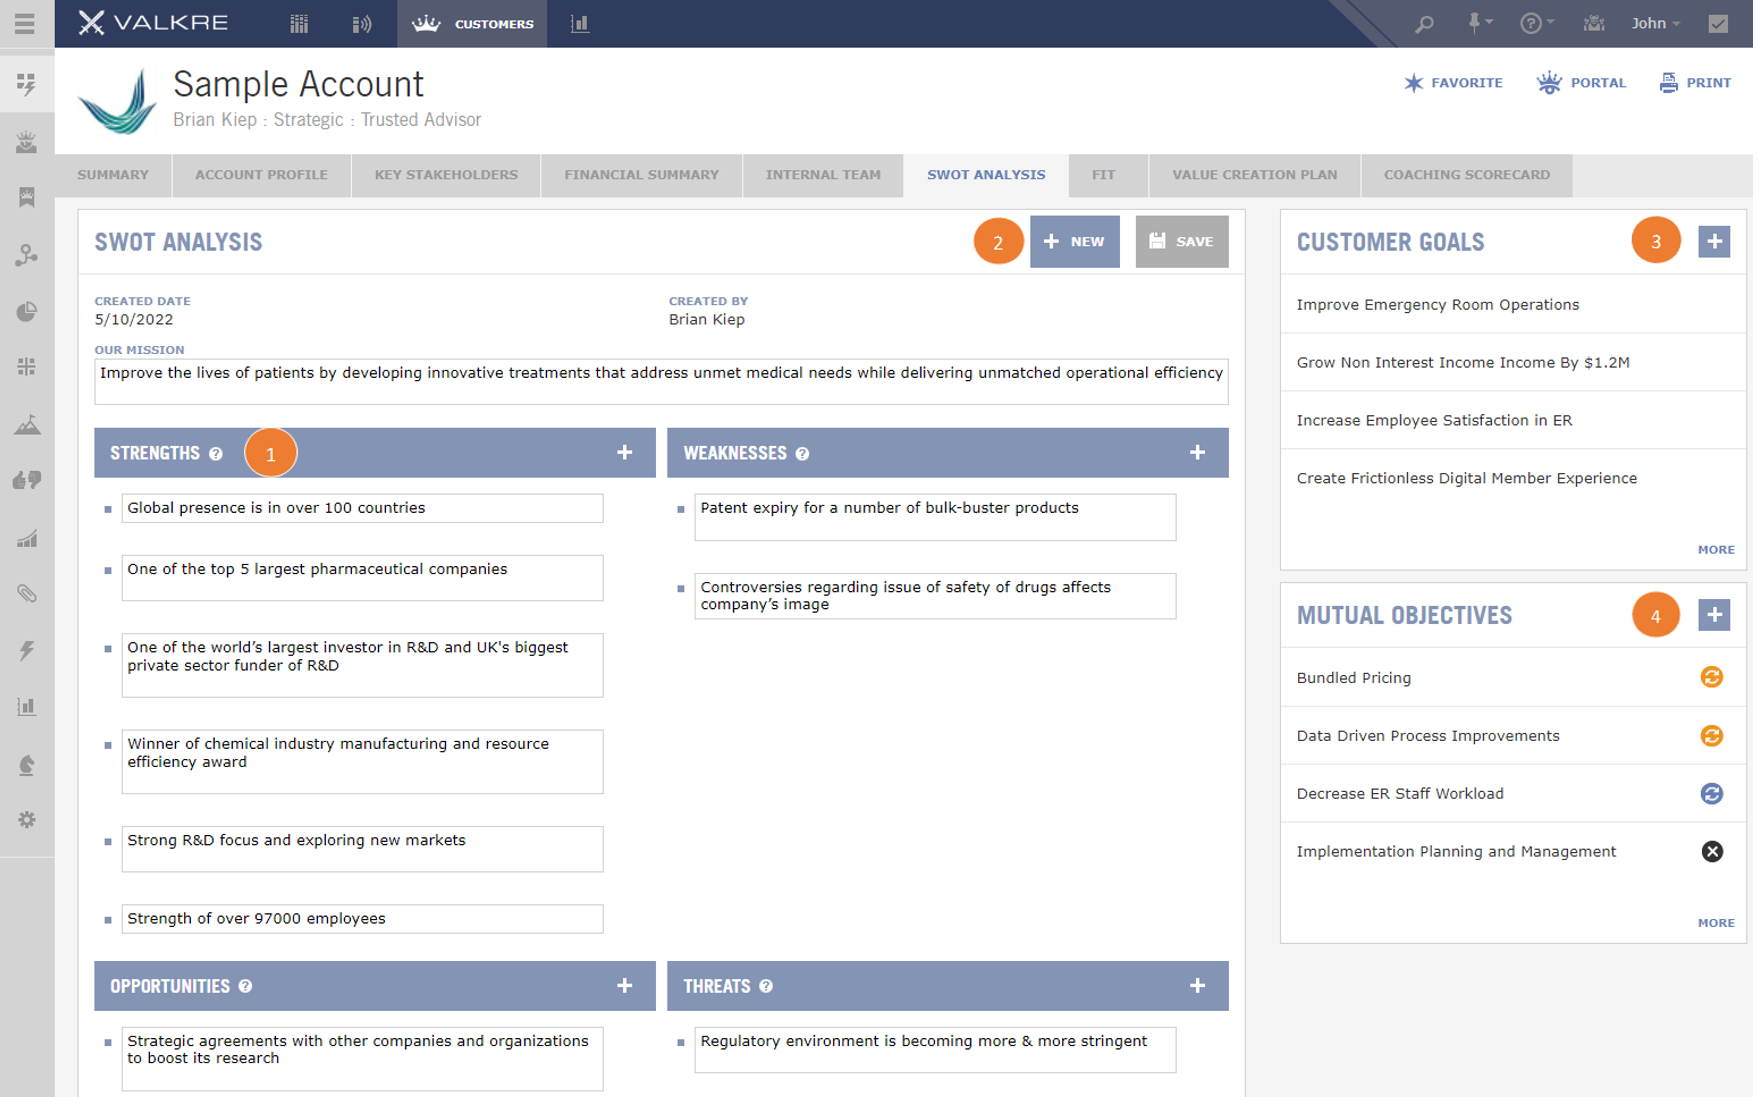Click sidebar crowned king icon

27,142
